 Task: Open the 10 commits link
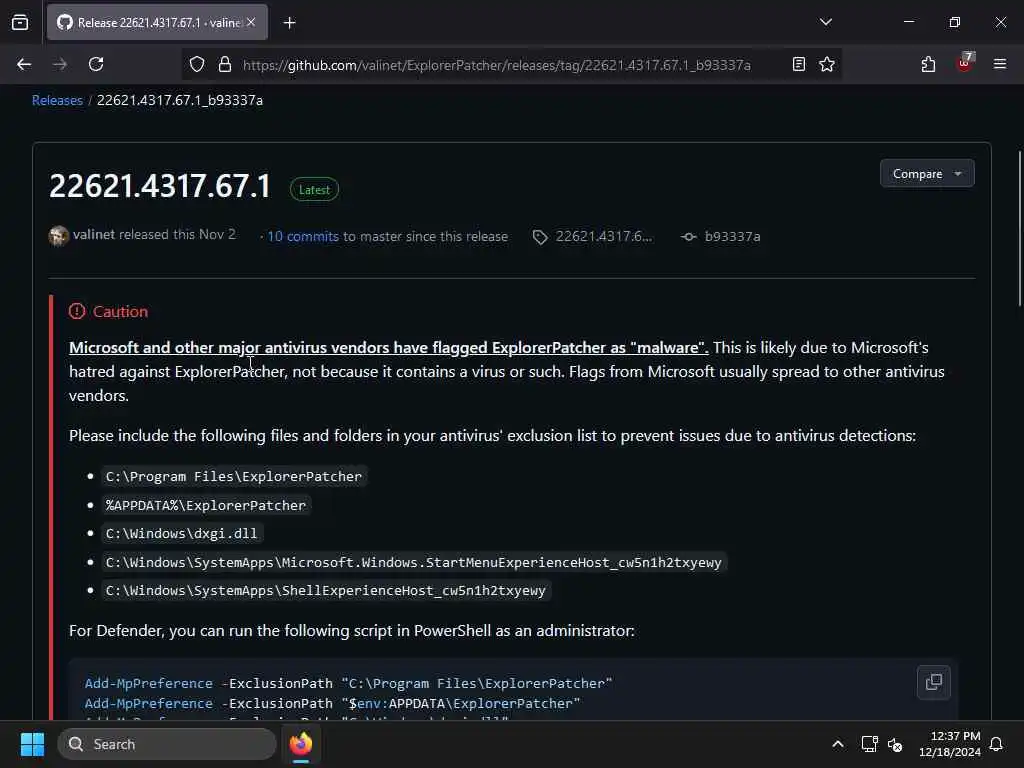[x=303, y=236]
